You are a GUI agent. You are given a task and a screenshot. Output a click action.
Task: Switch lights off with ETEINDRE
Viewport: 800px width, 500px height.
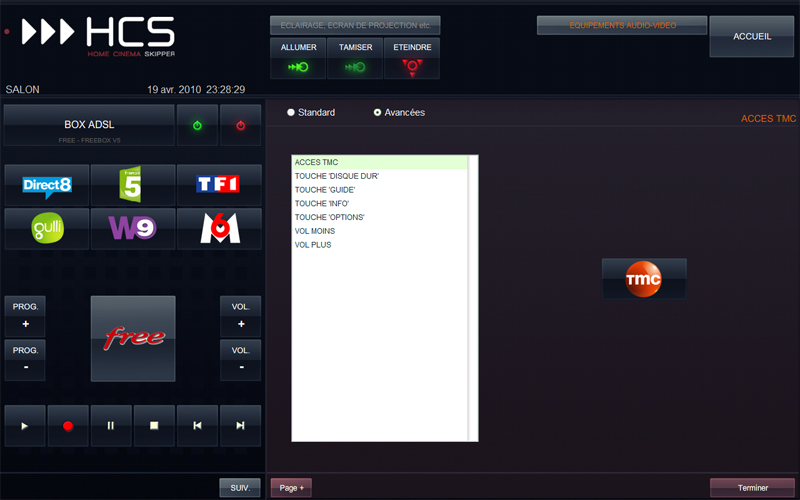pyautogui.click(x=412, y=58)
